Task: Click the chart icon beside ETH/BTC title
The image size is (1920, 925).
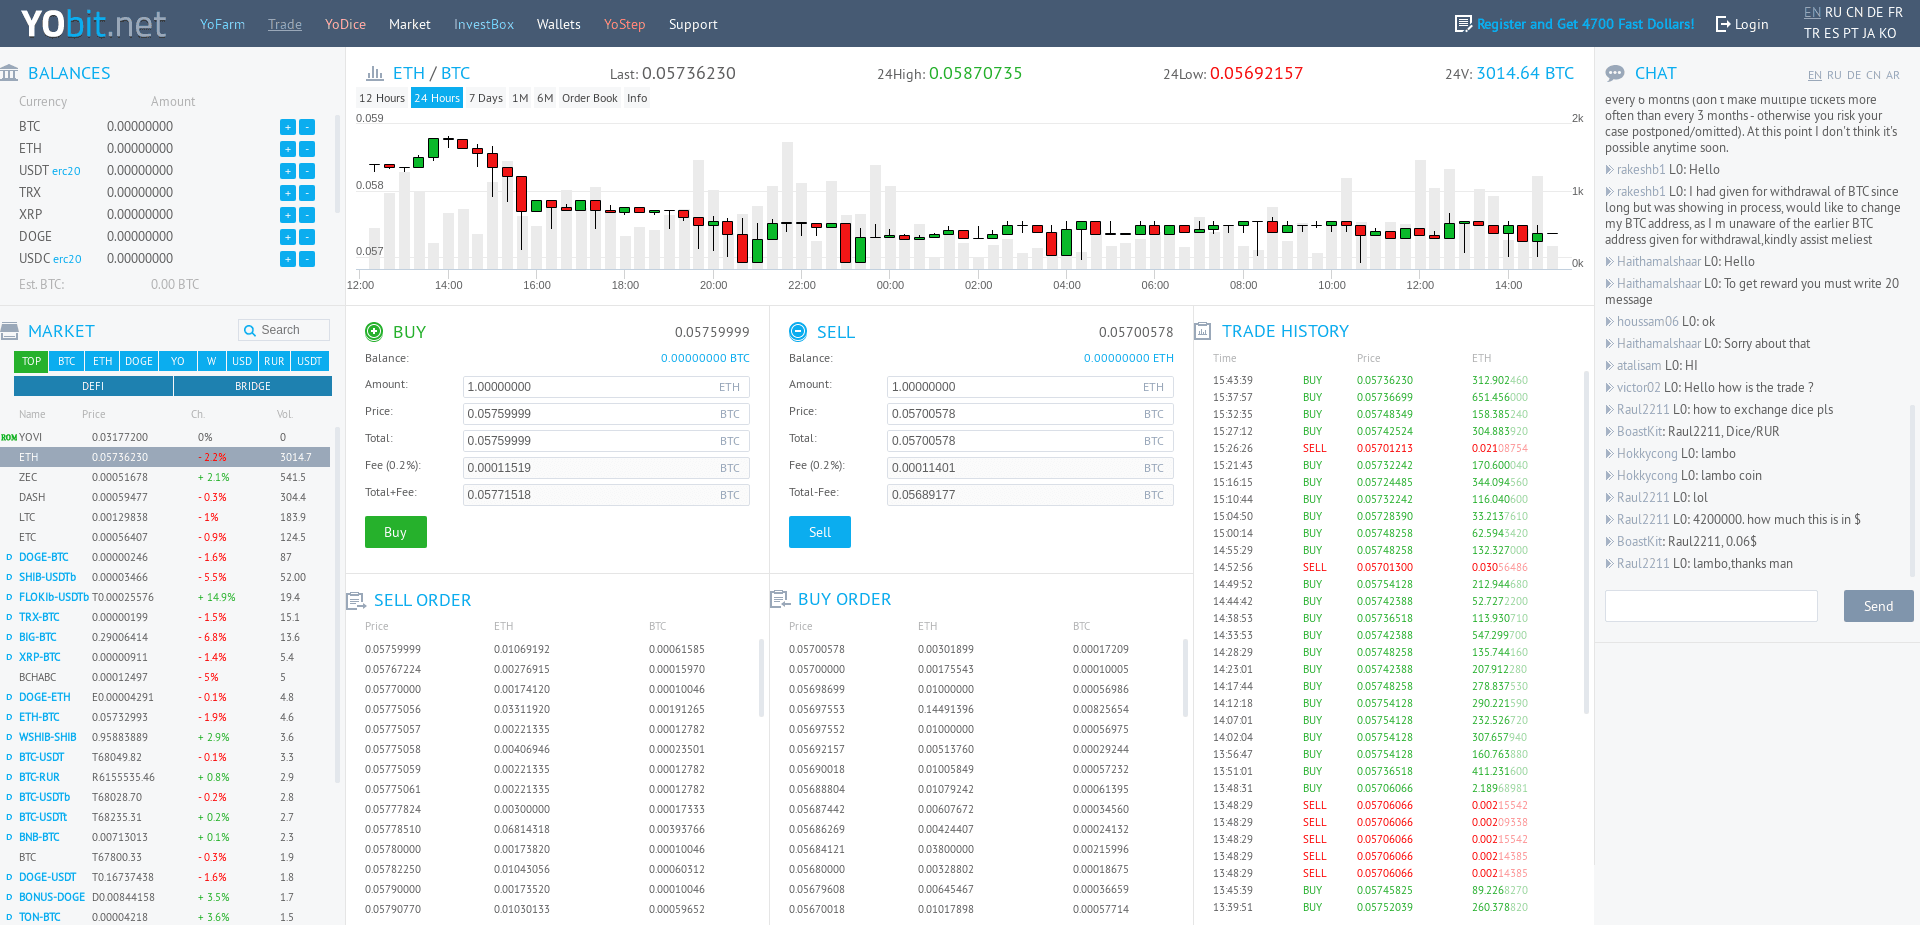Action: (374, 72)
